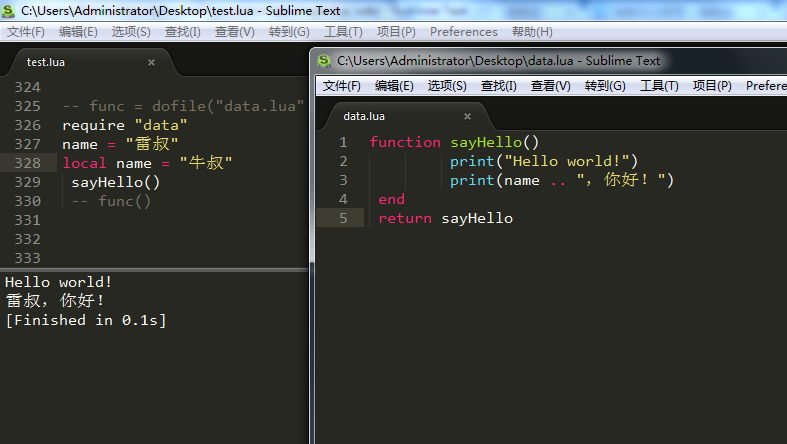The width and height of the screenshot is (787, 444).
Task: Click the commented -- func() line
Action: click(x=111, y=201)
